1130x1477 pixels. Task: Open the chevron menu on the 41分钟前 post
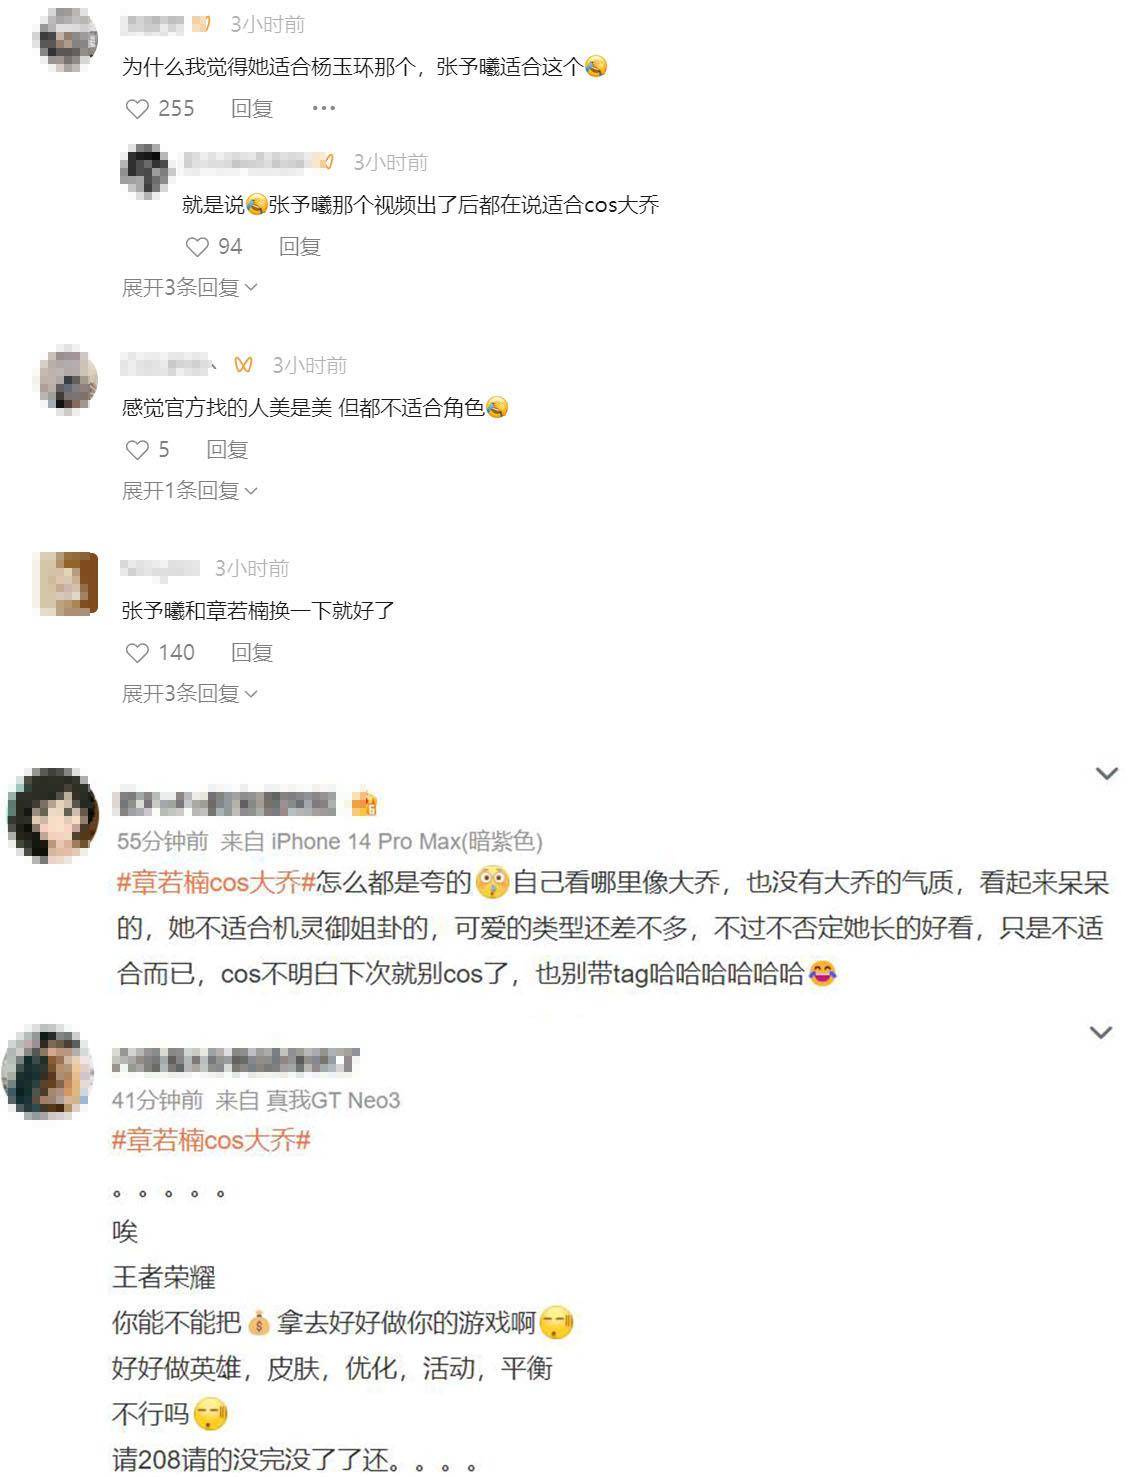tap(1101, 1032)
